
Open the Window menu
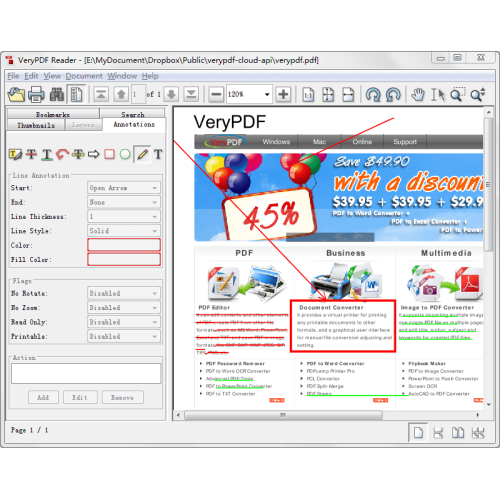point(122,76)
